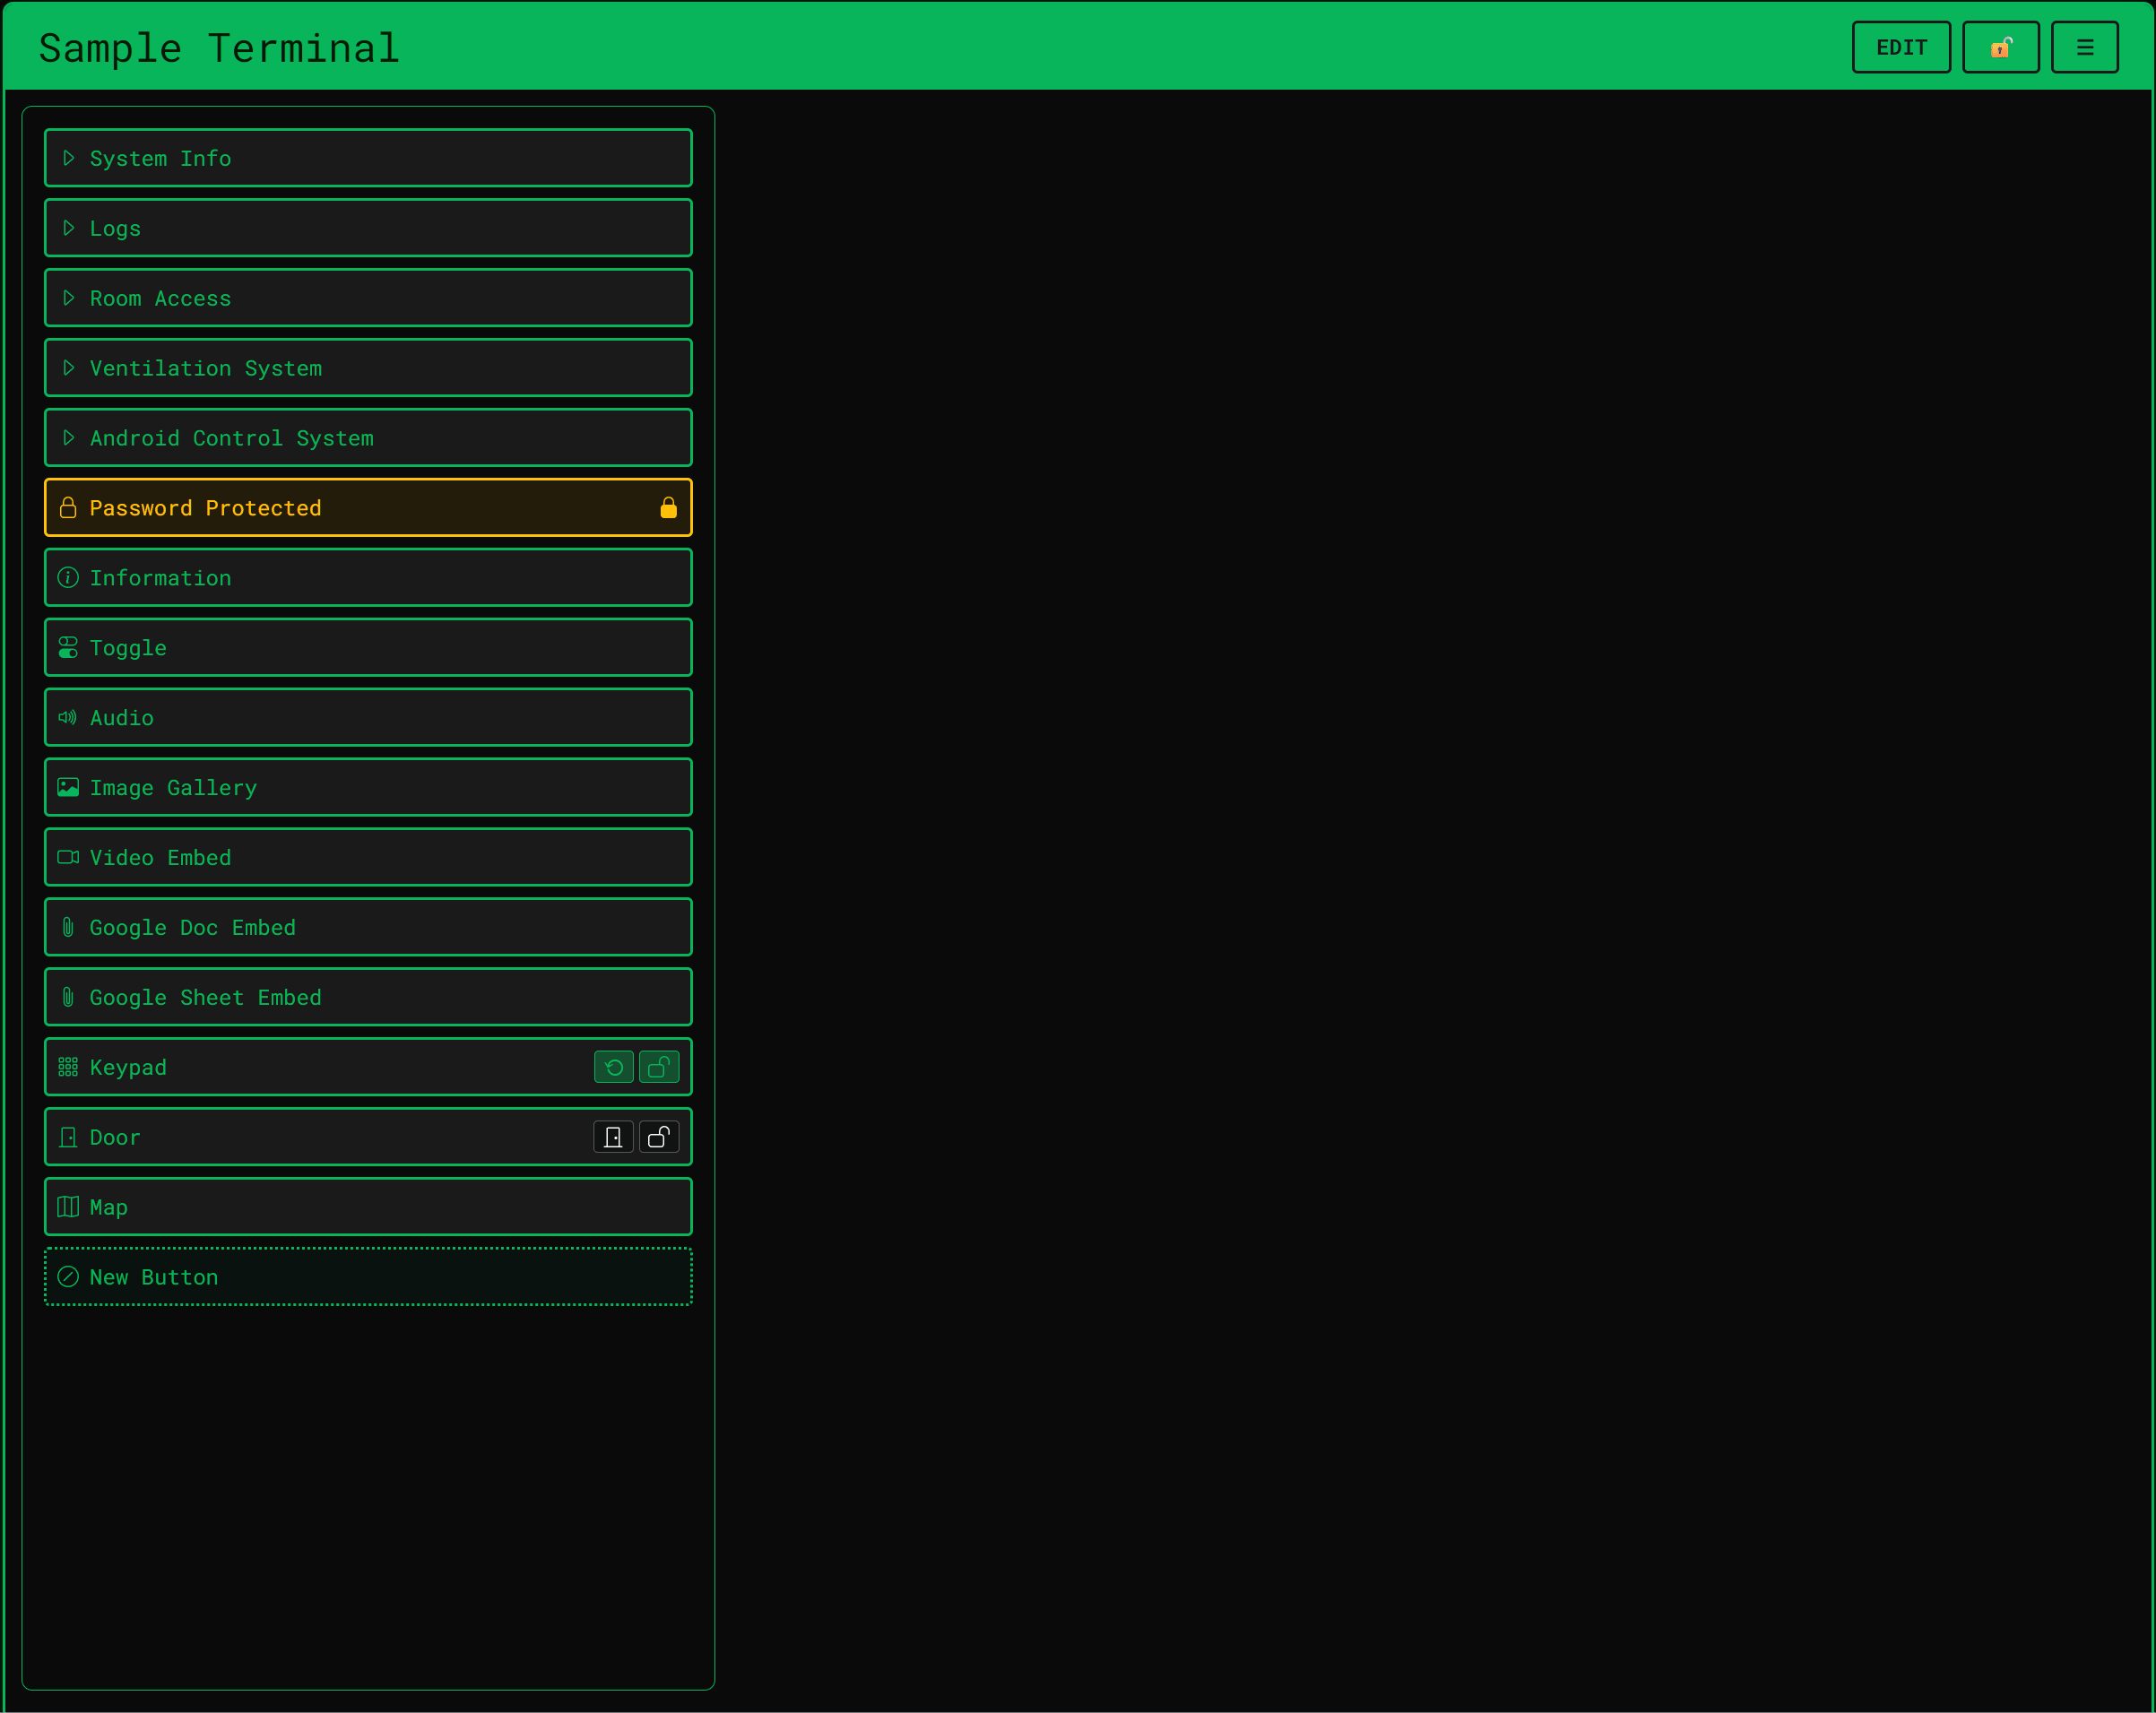The height and width of the screenshot is (1713, 2156).
Task: Click the keypad unlock icon
Action: point(658,1067)
